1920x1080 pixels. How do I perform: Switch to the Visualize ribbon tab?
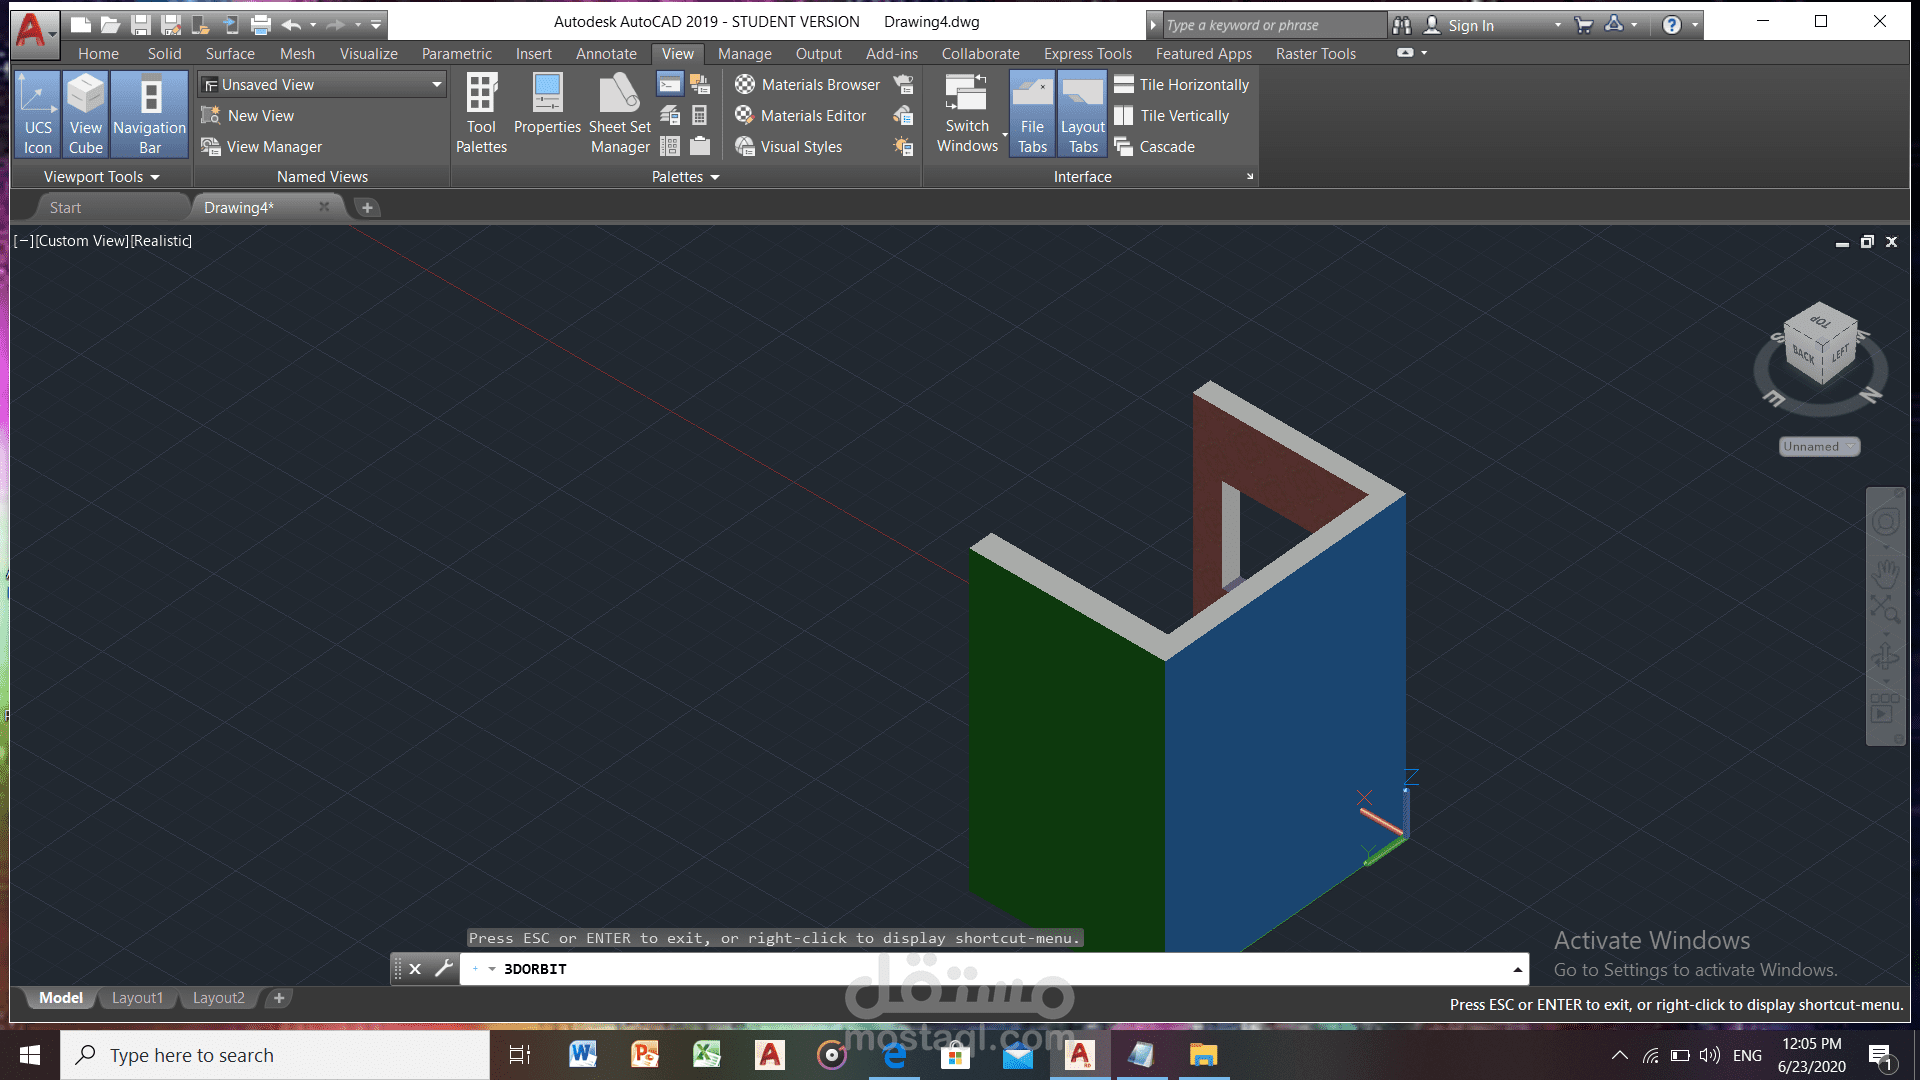[x=368, y=54]
